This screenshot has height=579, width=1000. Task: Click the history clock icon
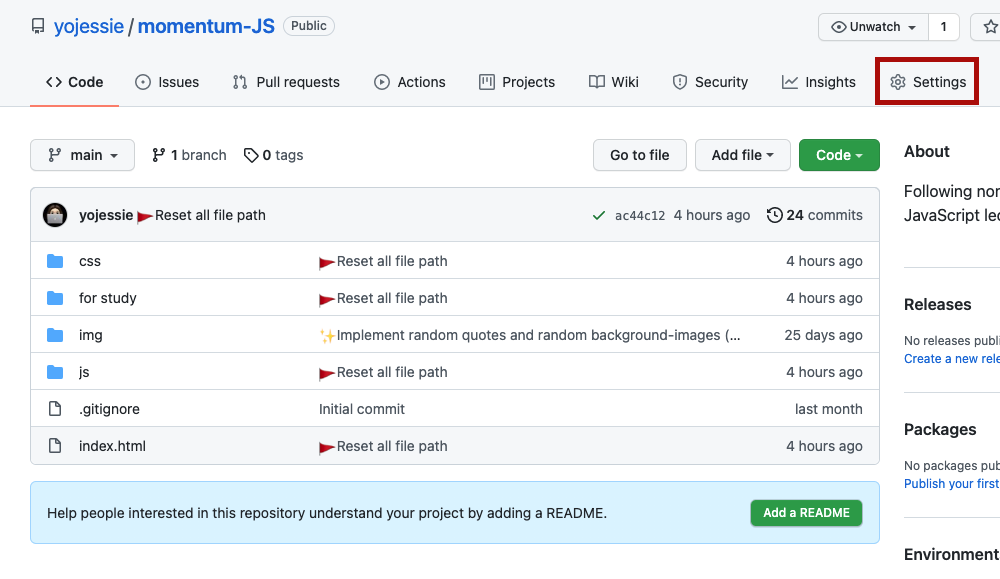774,216
